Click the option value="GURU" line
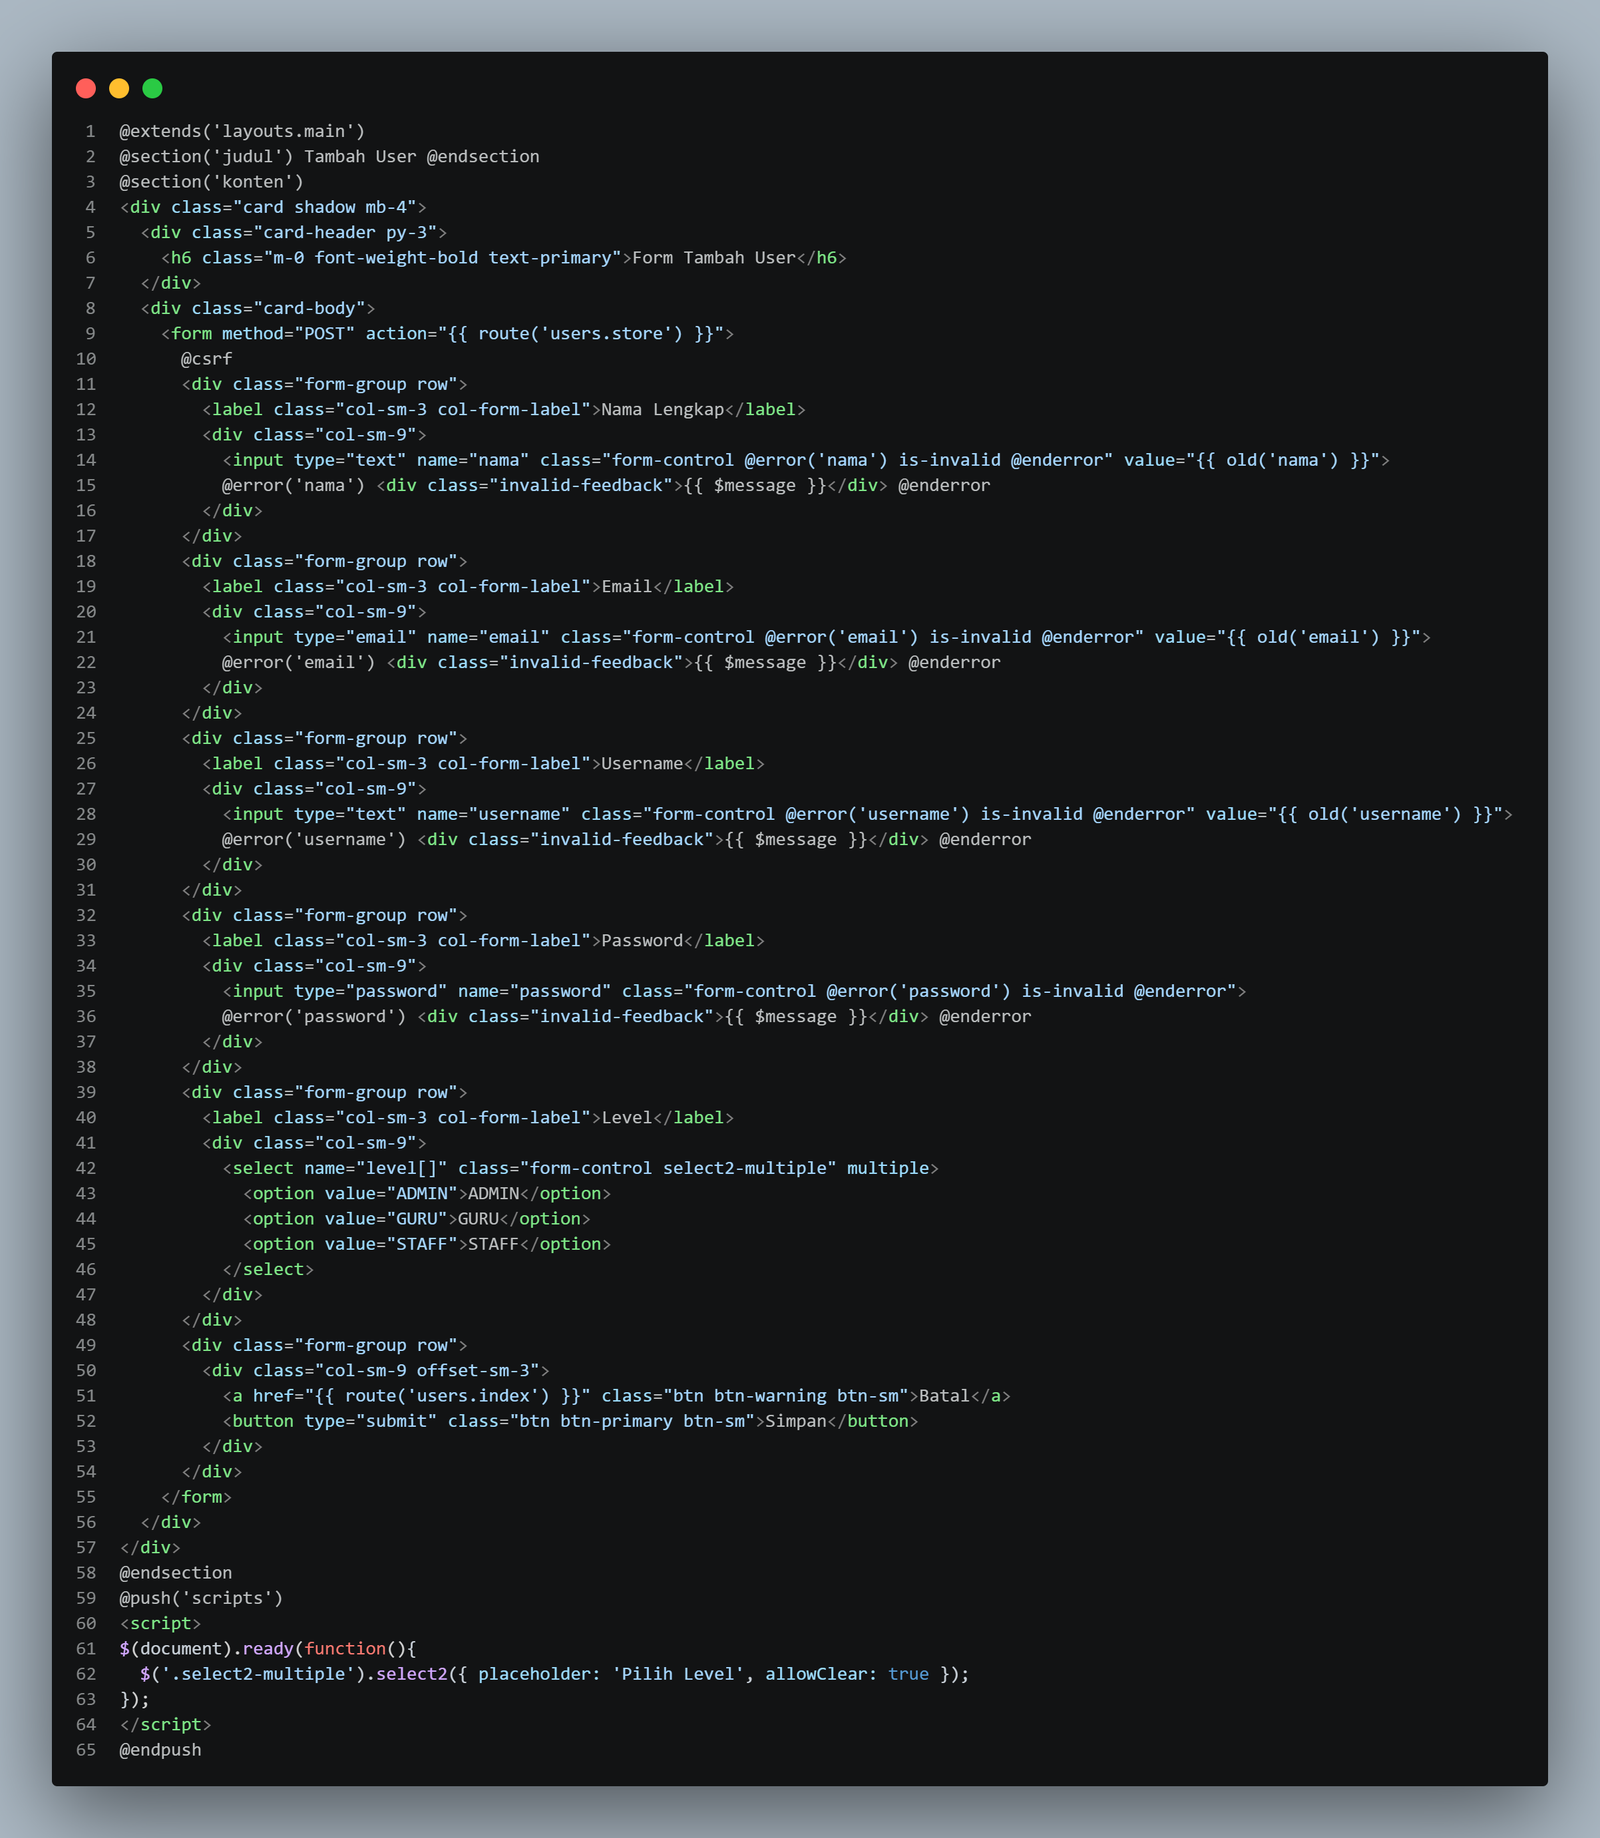The image size is (1600, 1838). (x=417, y=1218)
